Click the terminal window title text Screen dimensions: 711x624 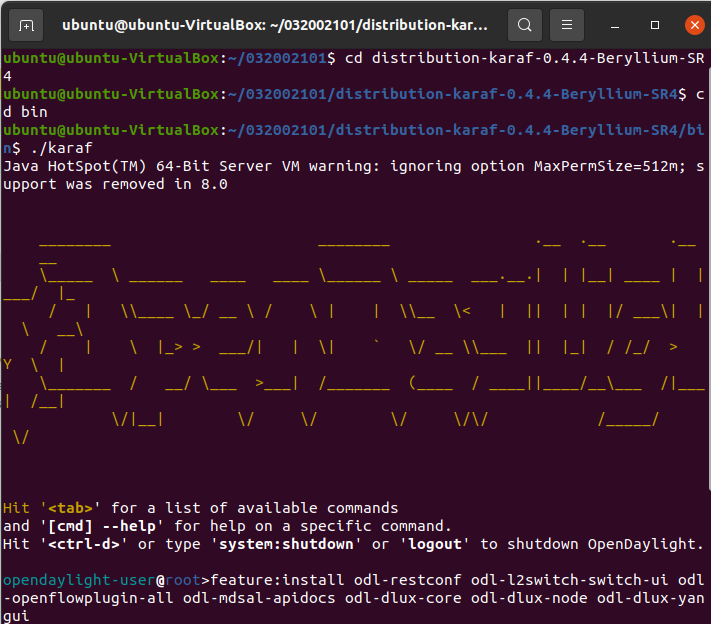tap(275, 25)
